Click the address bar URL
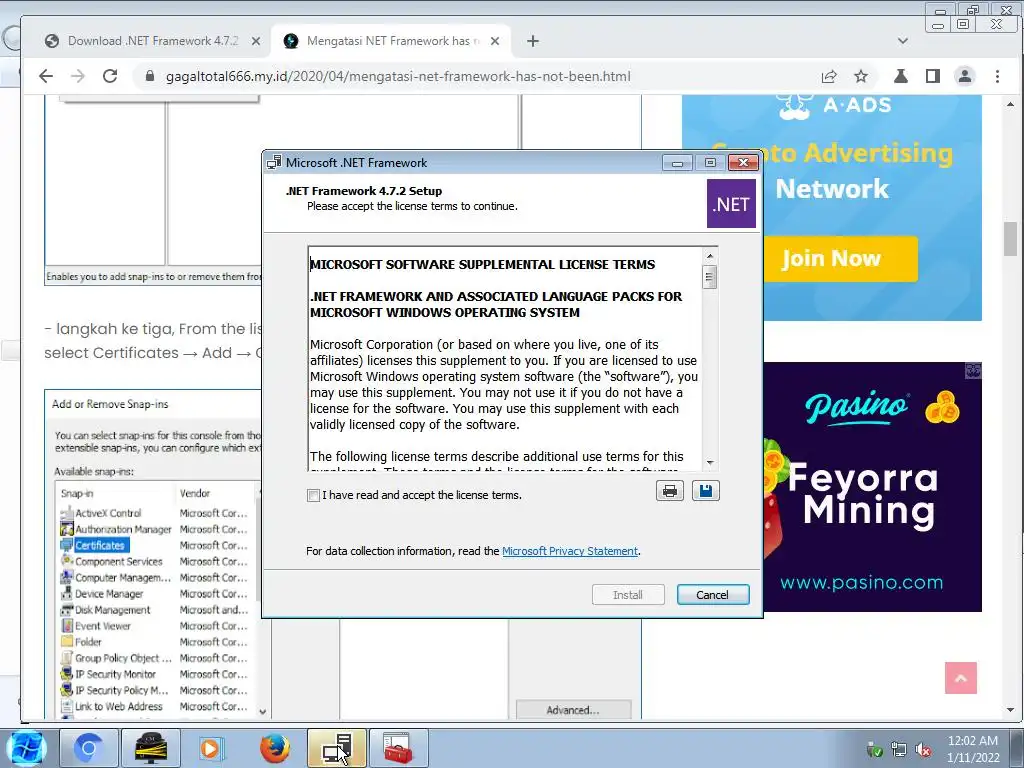1024x768 pixels. 398,76
